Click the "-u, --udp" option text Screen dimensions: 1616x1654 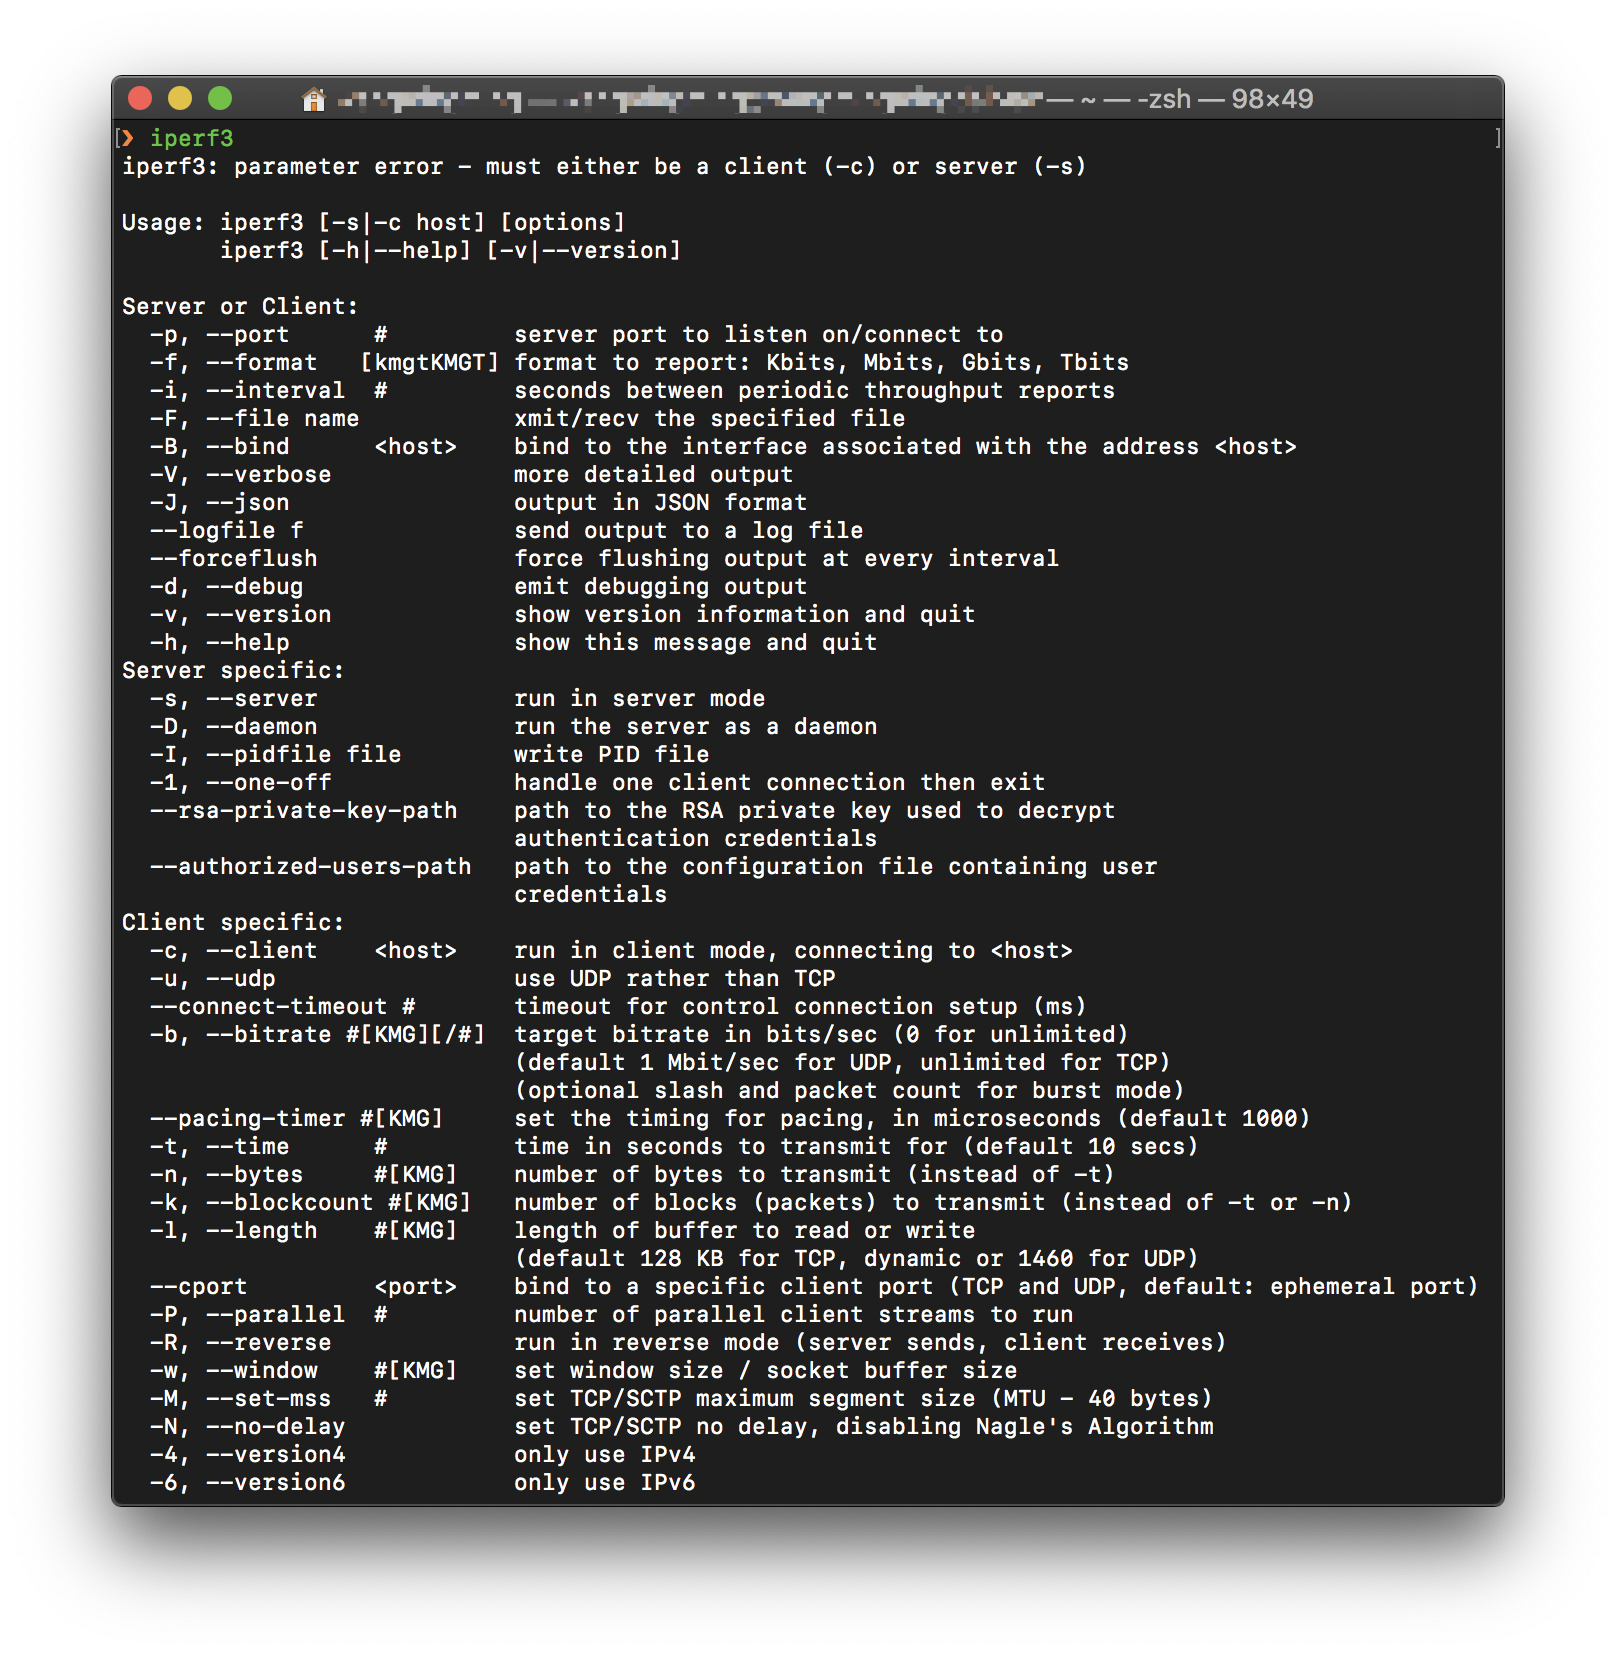(x=213, y=978)
